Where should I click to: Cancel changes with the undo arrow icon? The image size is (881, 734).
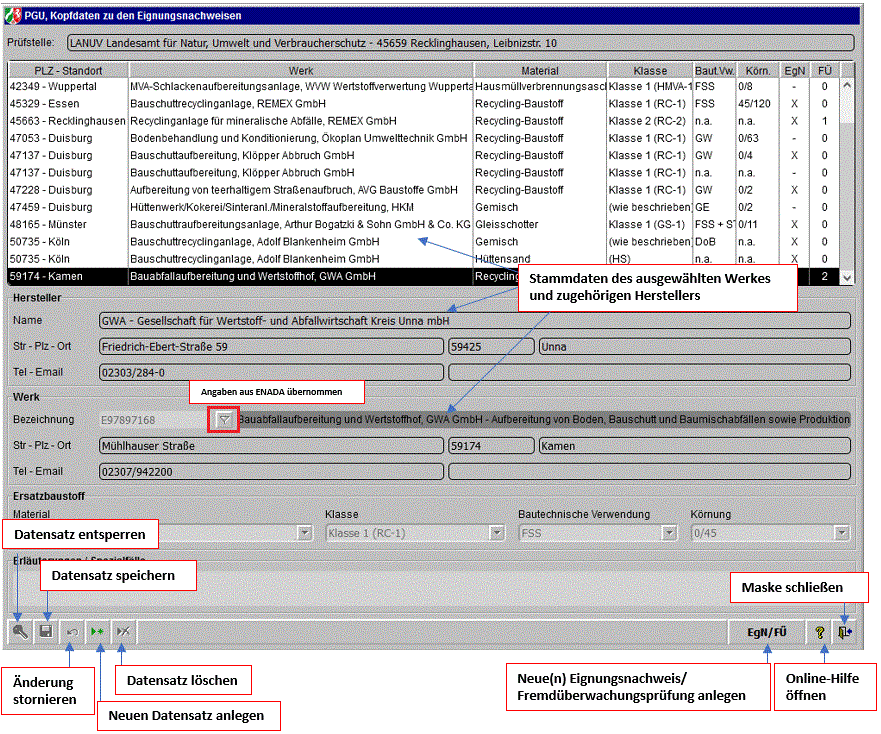[x=71, y=632]
